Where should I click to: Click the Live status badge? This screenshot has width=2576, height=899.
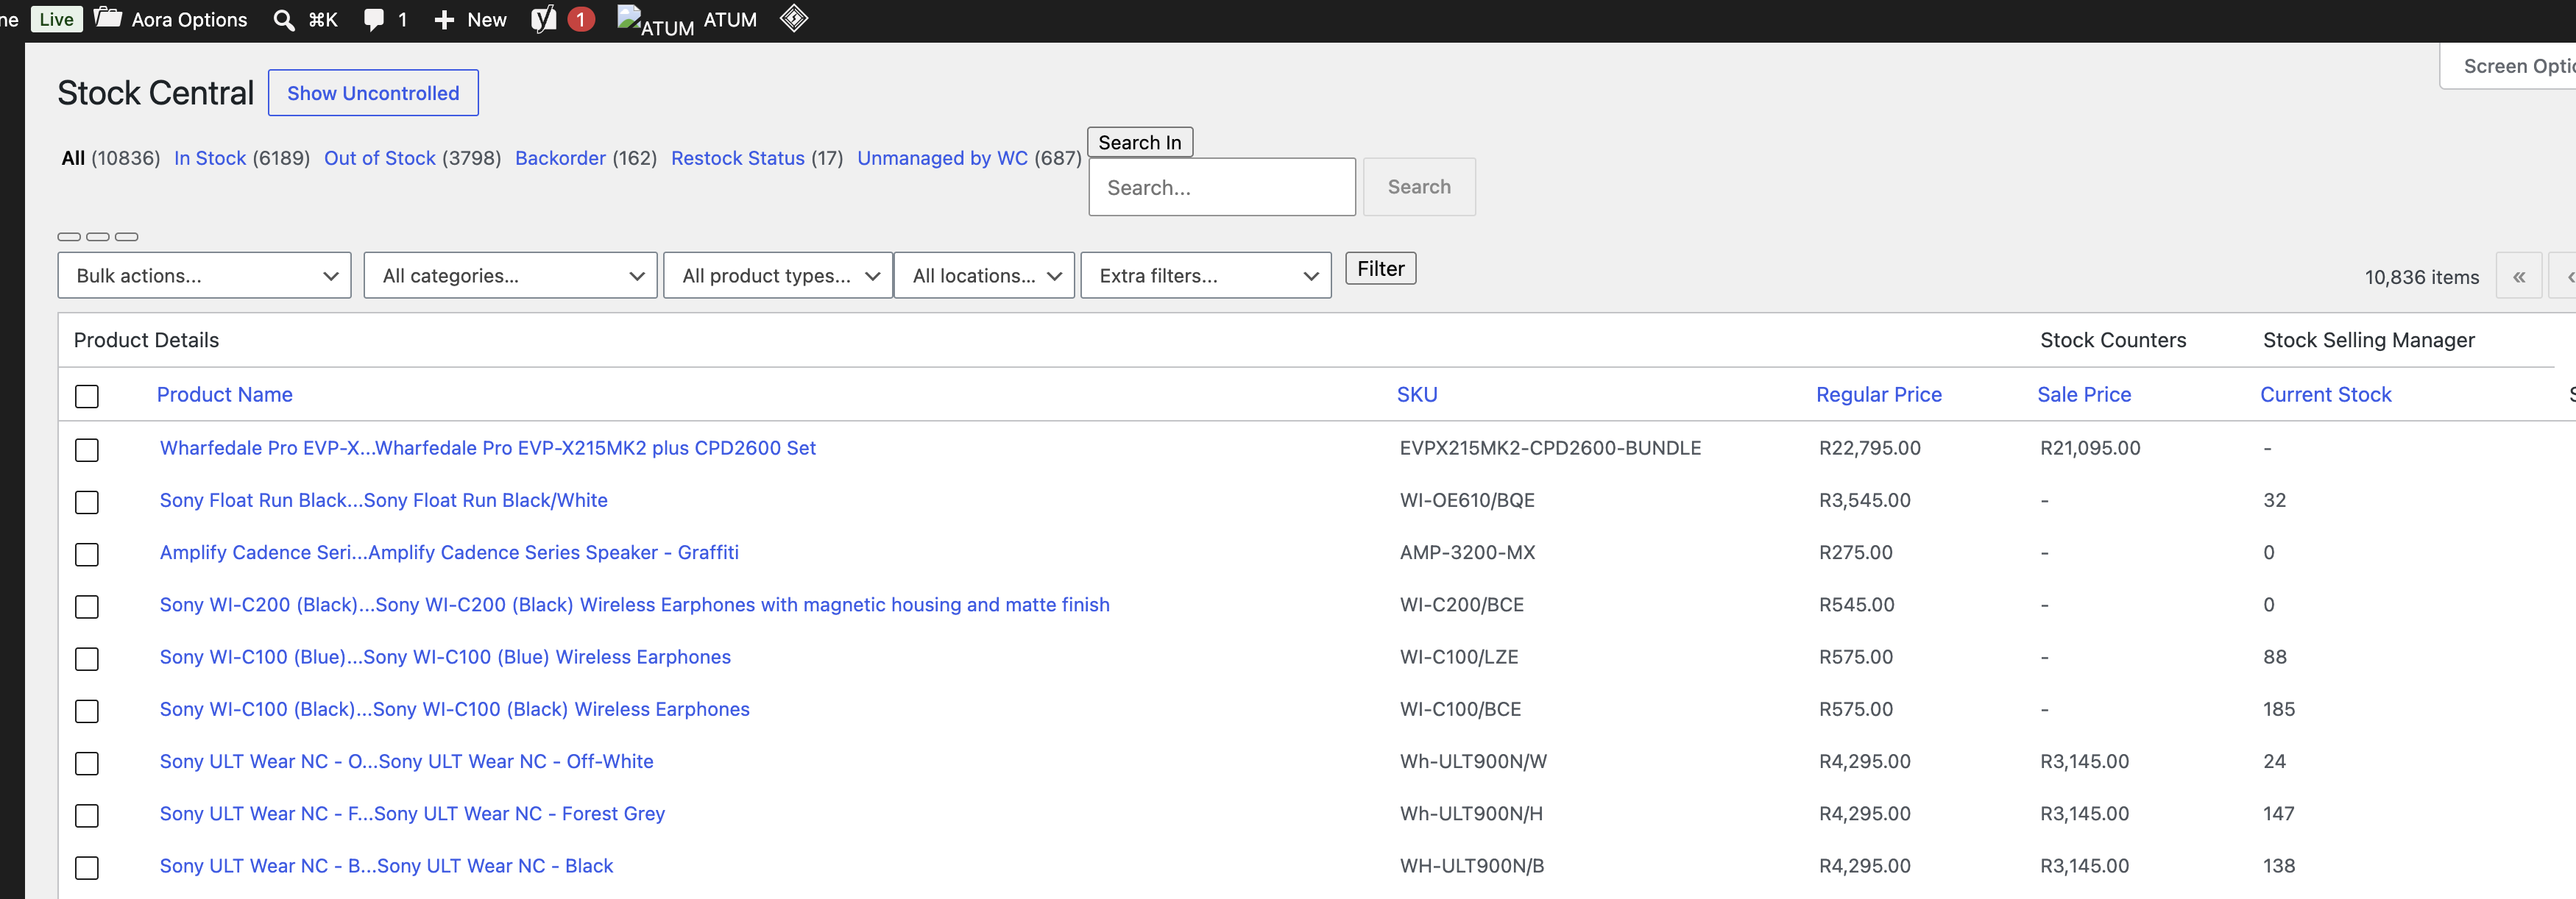click(57, 19)
